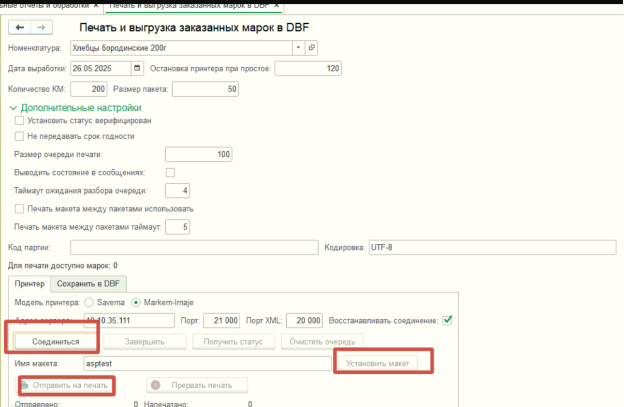Uncheck Восстанавливать соединение checkbox
This screenshot has width=624, height=407.
(448, 321)
